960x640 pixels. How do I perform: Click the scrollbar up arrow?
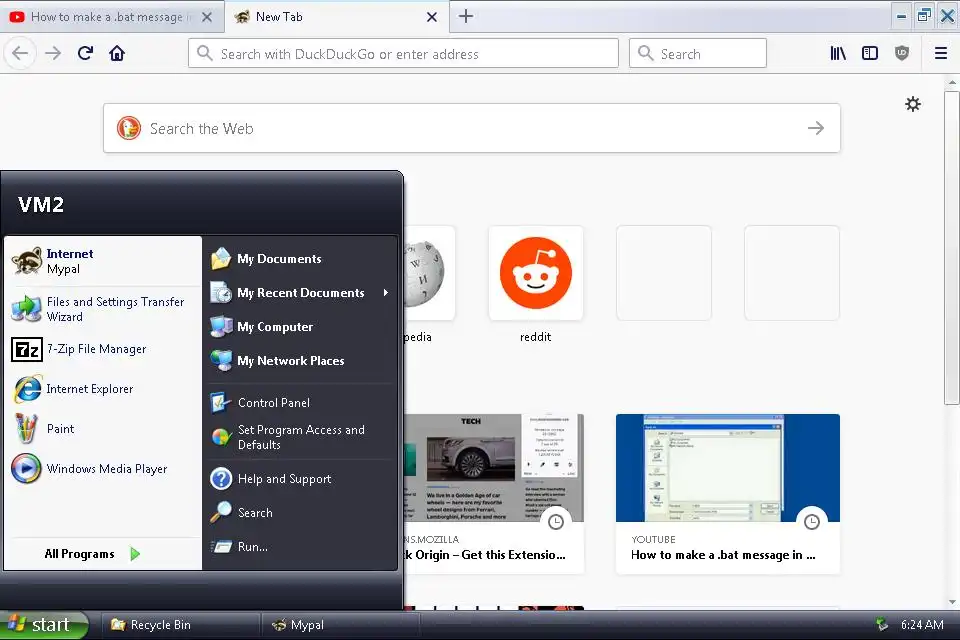[x=952, y=82]
